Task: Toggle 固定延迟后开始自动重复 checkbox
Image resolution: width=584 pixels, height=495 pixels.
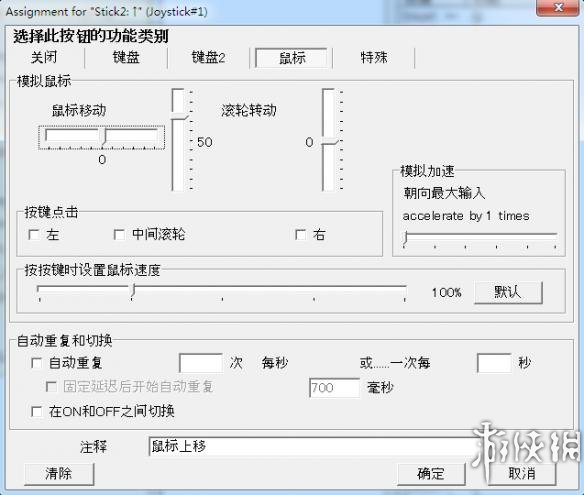Action: pyautogui.click(x=51, y=387)
